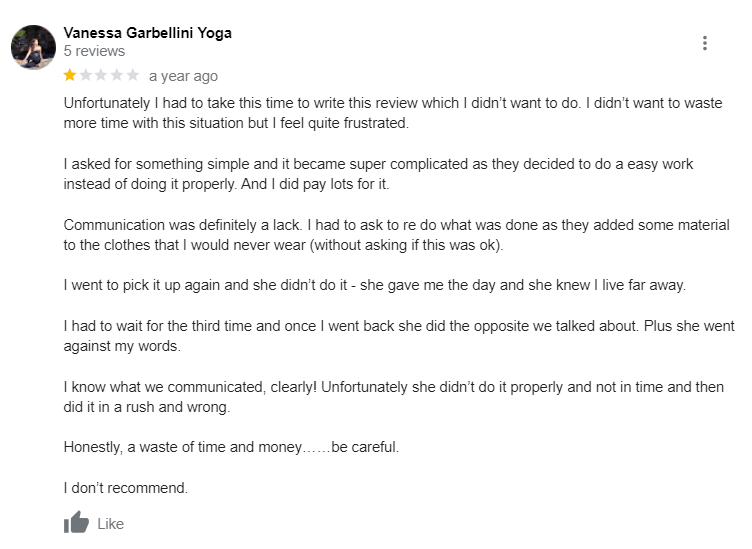The width and height of the screenshot is (752, 549).
Task: Click the thumbs-up icon
Action: [77, 522]
